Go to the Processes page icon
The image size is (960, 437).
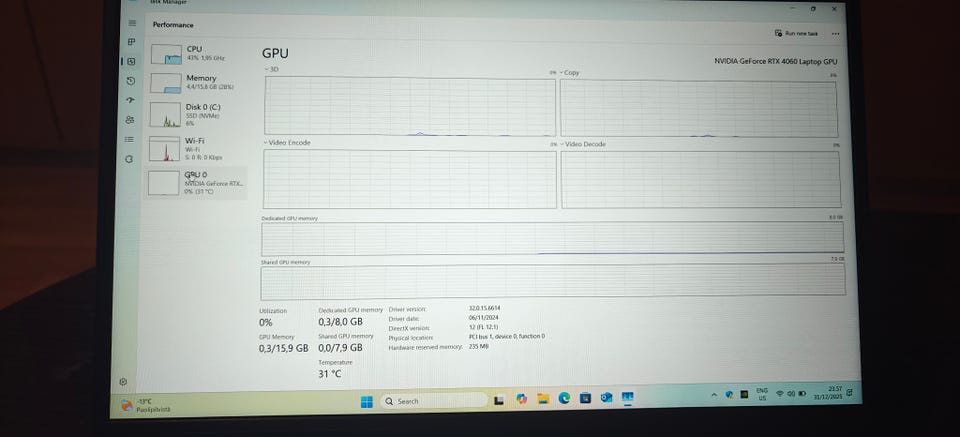pos(131,42)
